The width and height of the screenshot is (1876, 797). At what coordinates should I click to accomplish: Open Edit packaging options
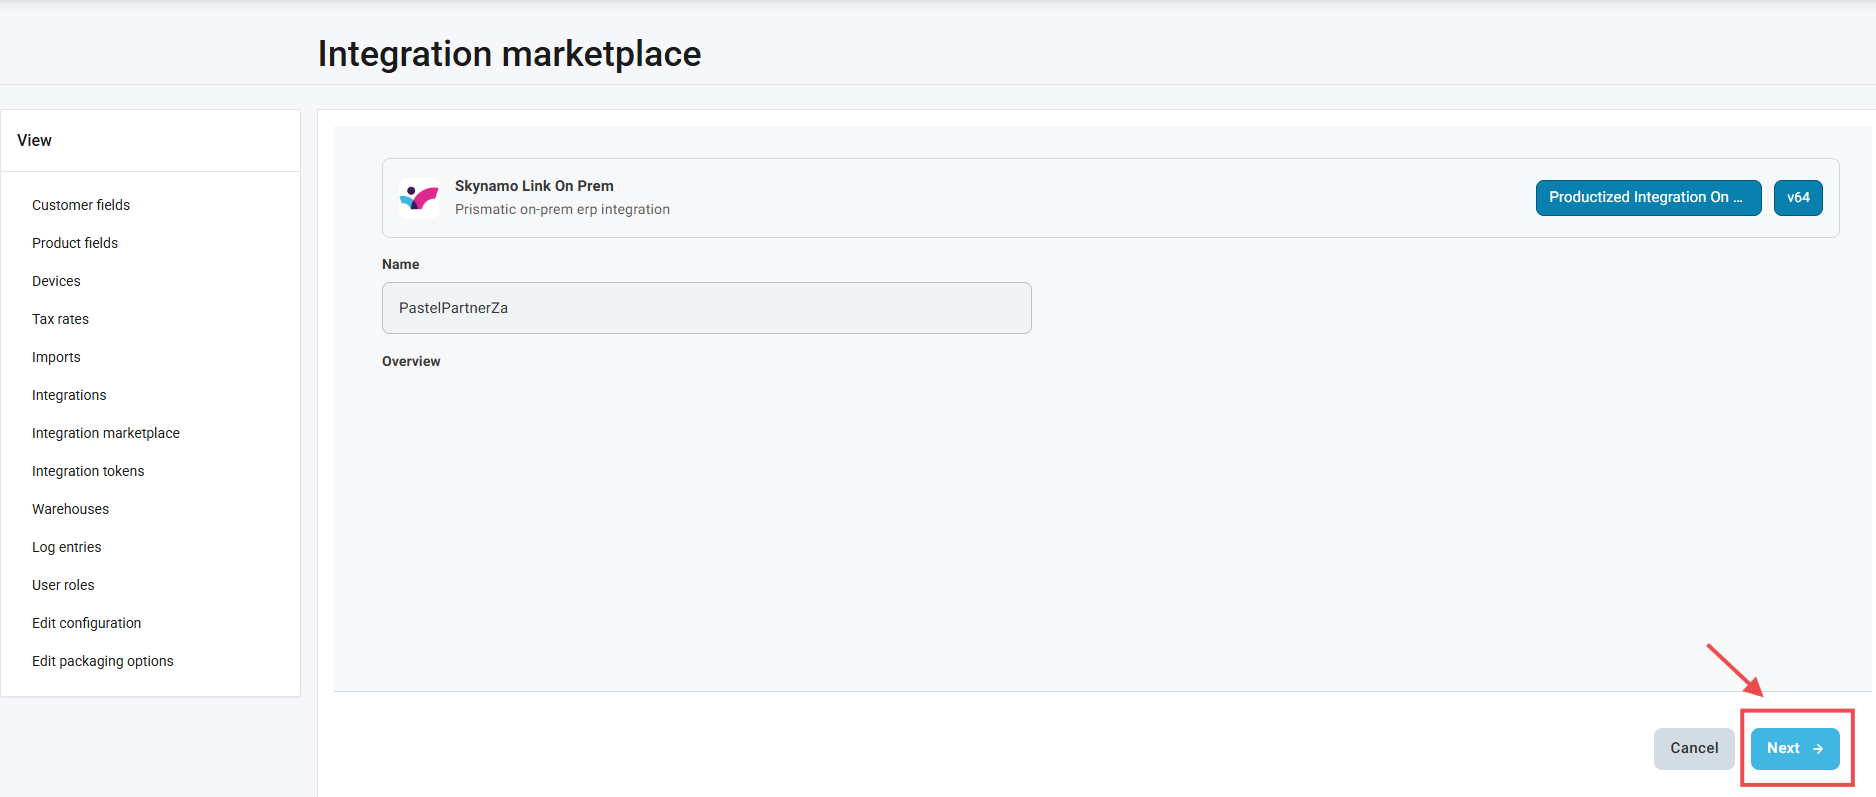(102, 661)
